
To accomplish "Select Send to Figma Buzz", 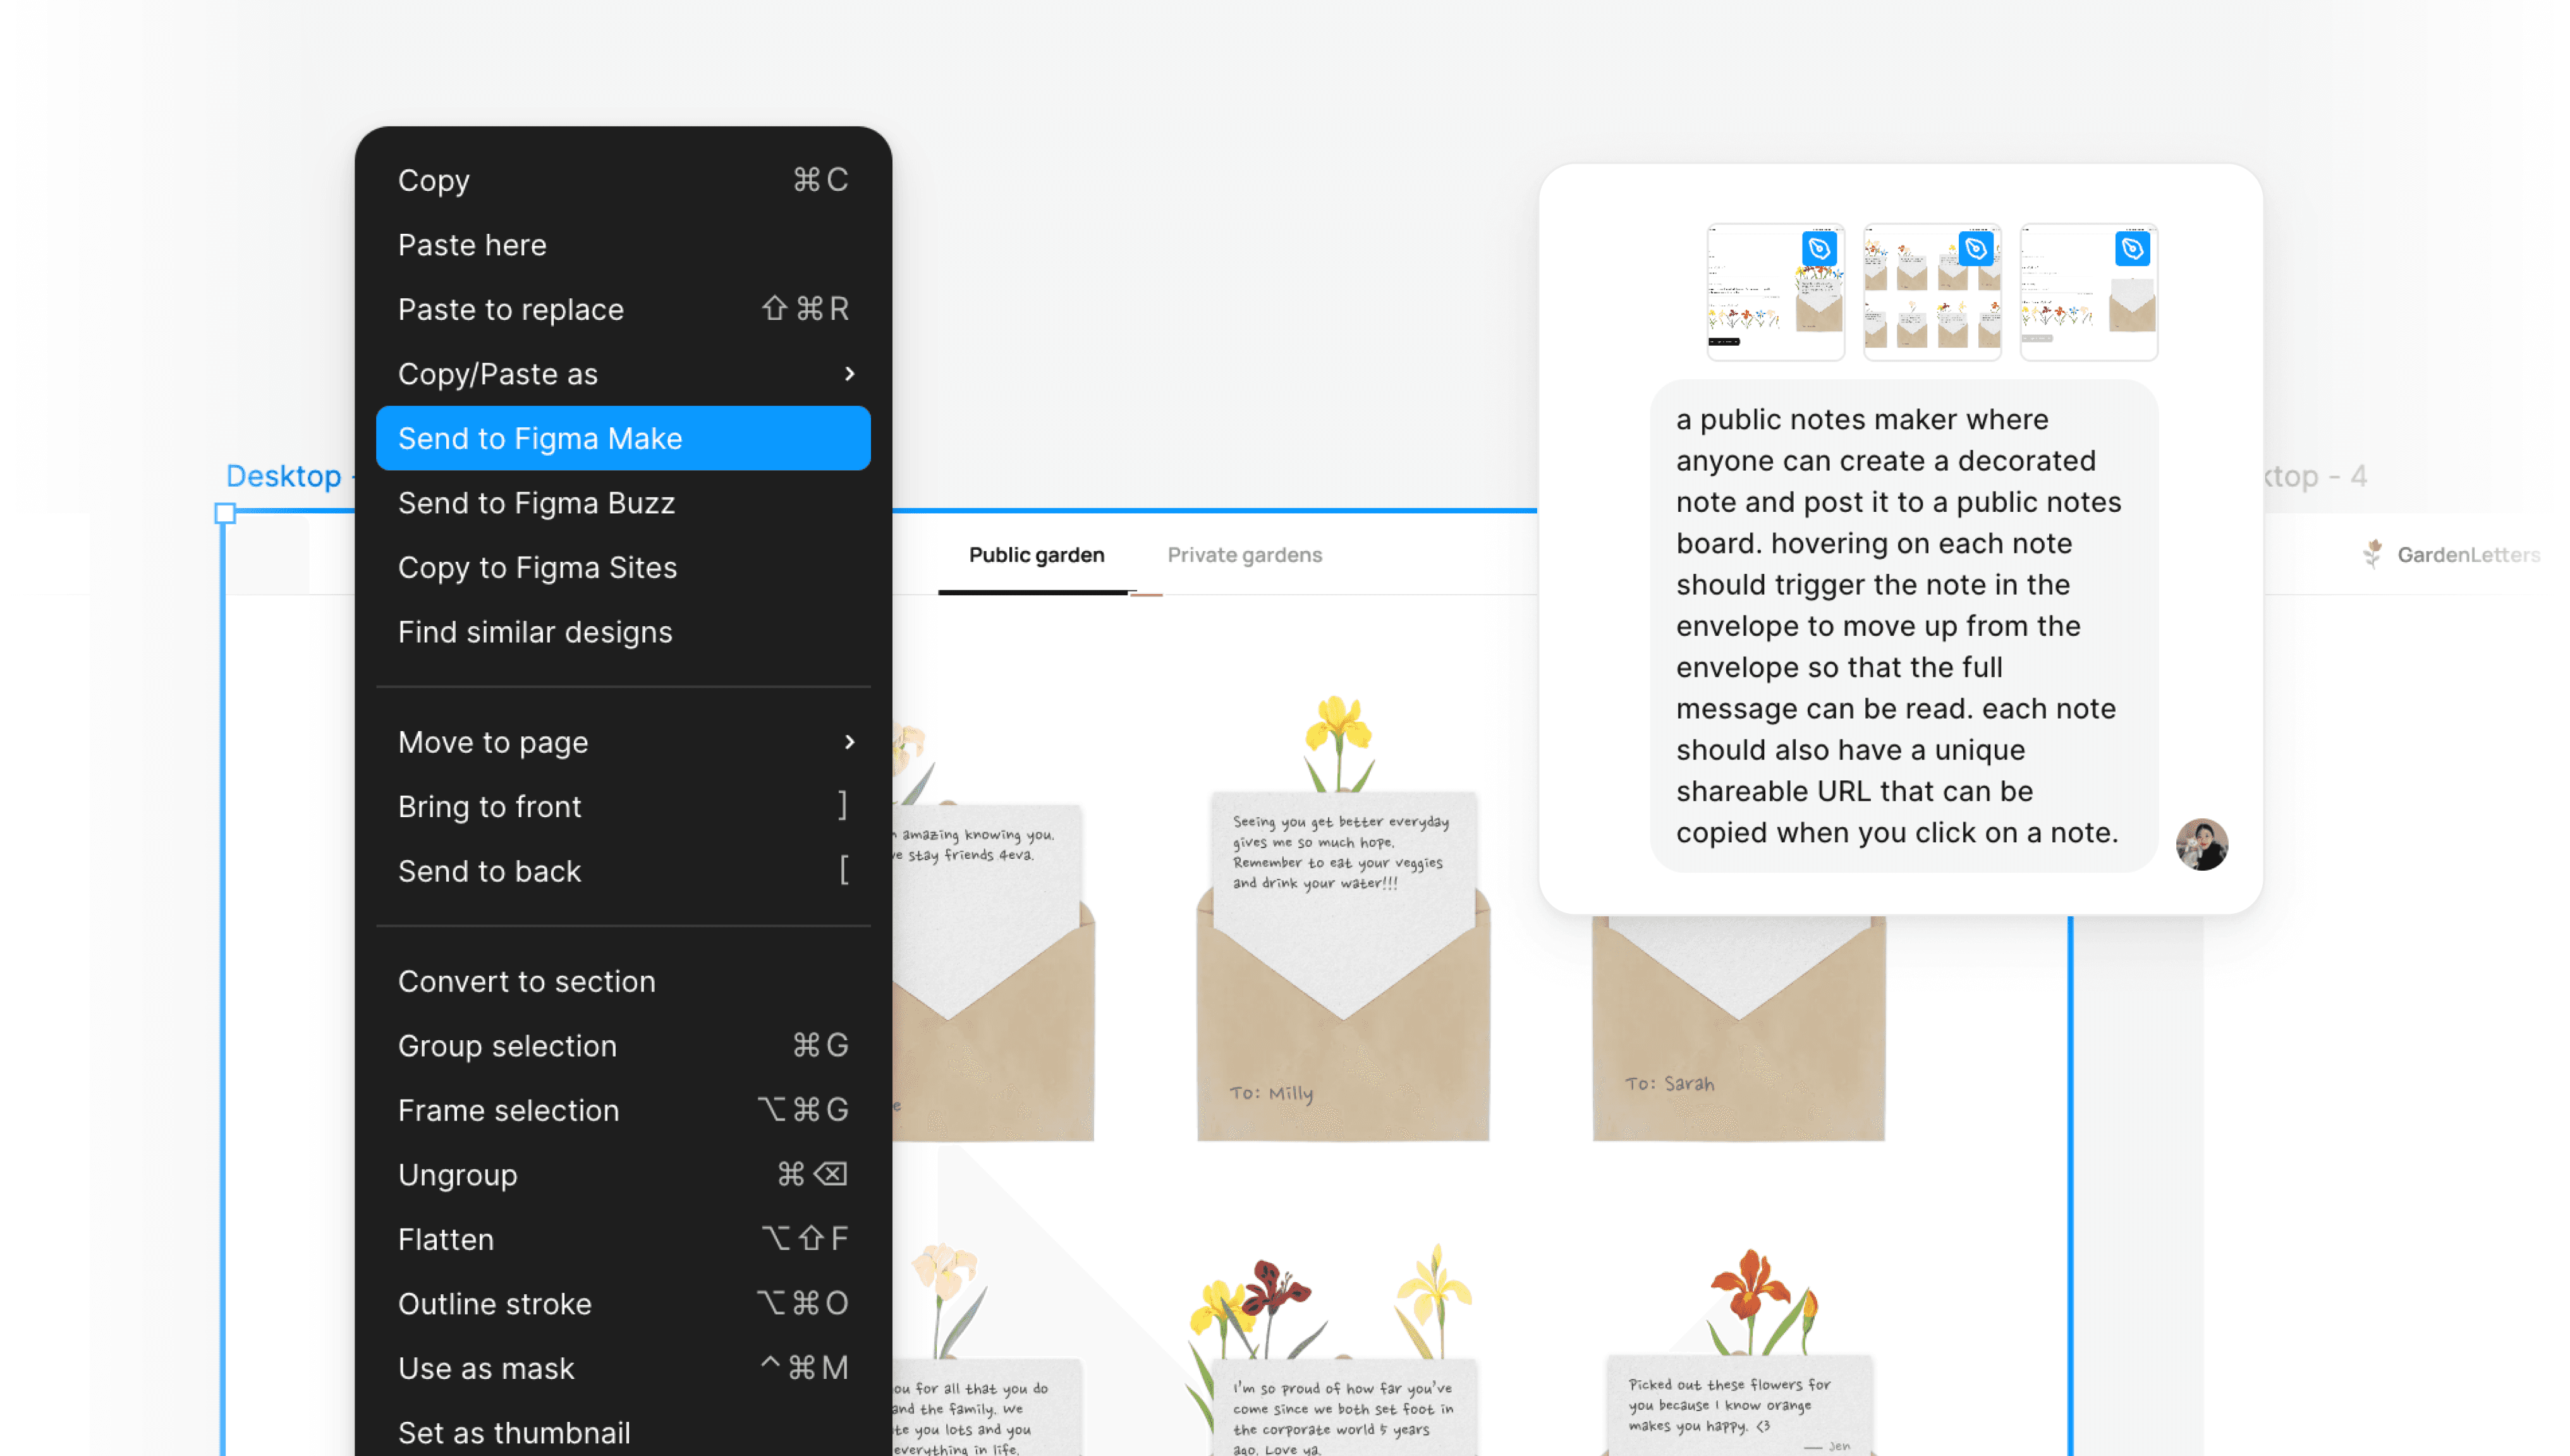I will tap(536, 503).
